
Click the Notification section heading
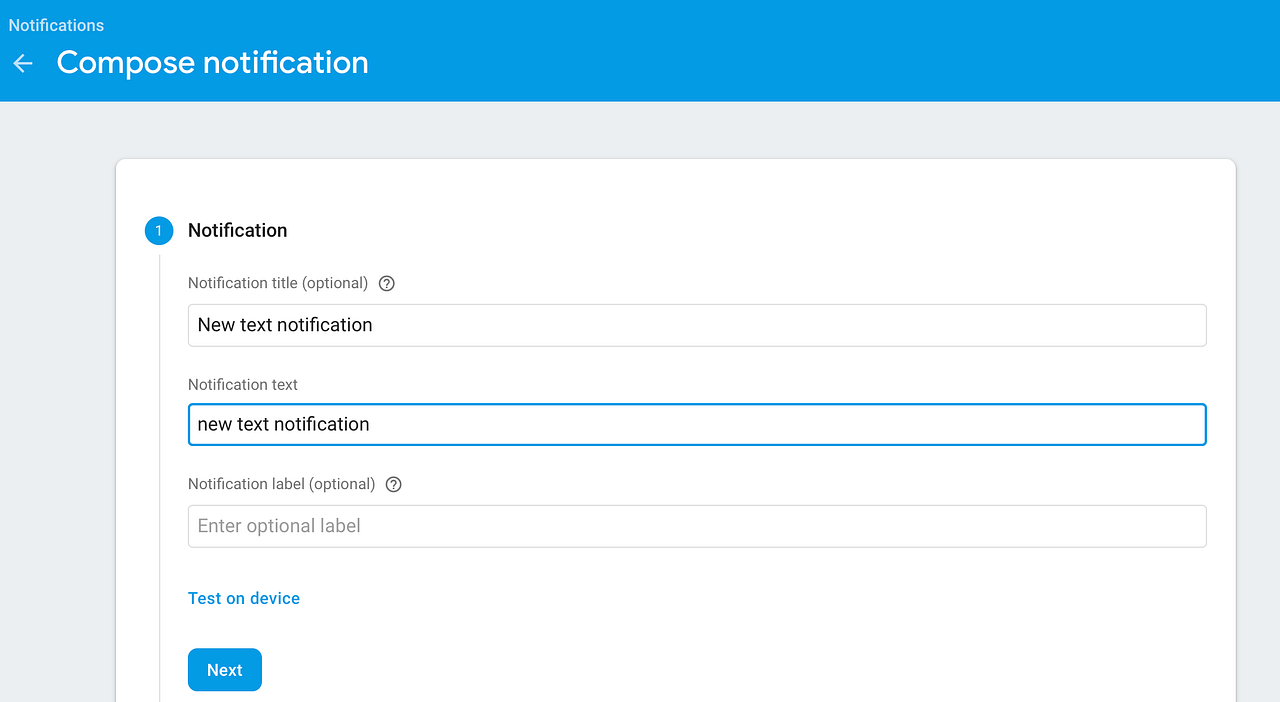[237, 230]
